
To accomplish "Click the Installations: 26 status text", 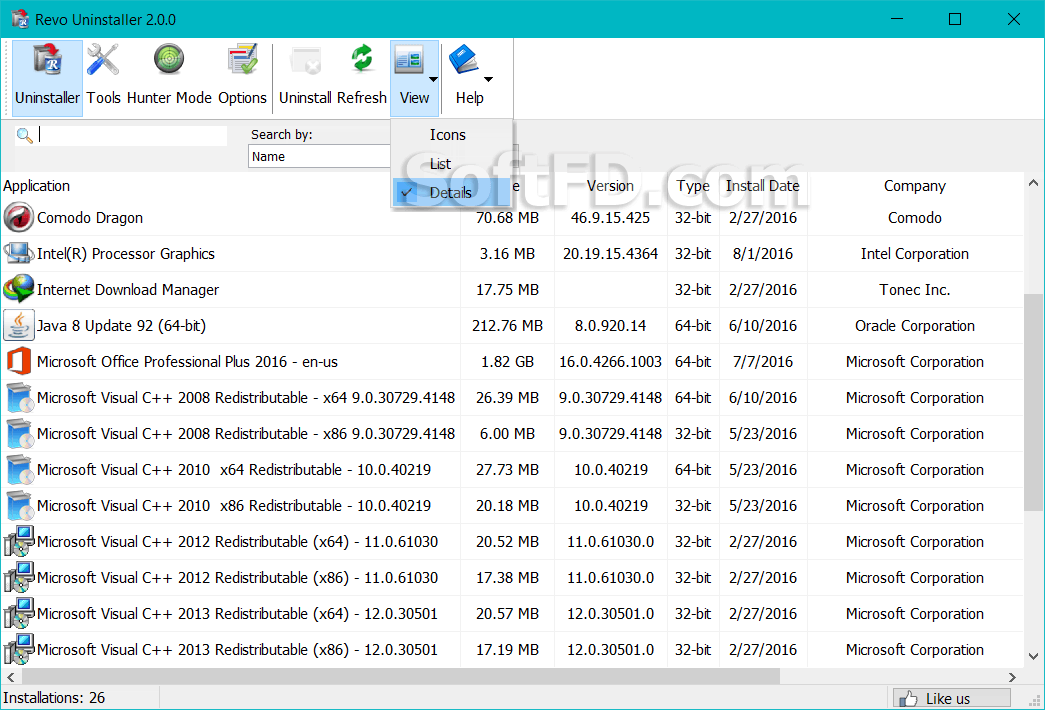I will [54, 698].
